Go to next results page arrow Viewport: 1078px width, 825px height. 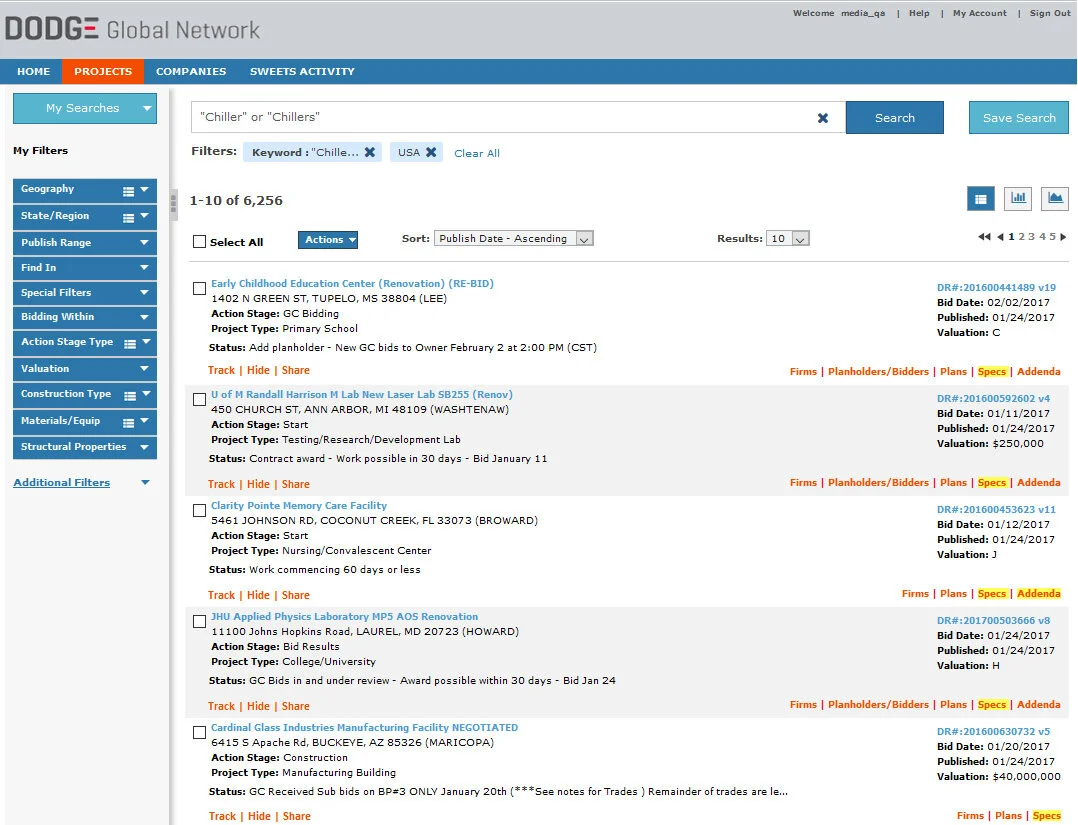pyautogui.click(x=1063, y=236)
